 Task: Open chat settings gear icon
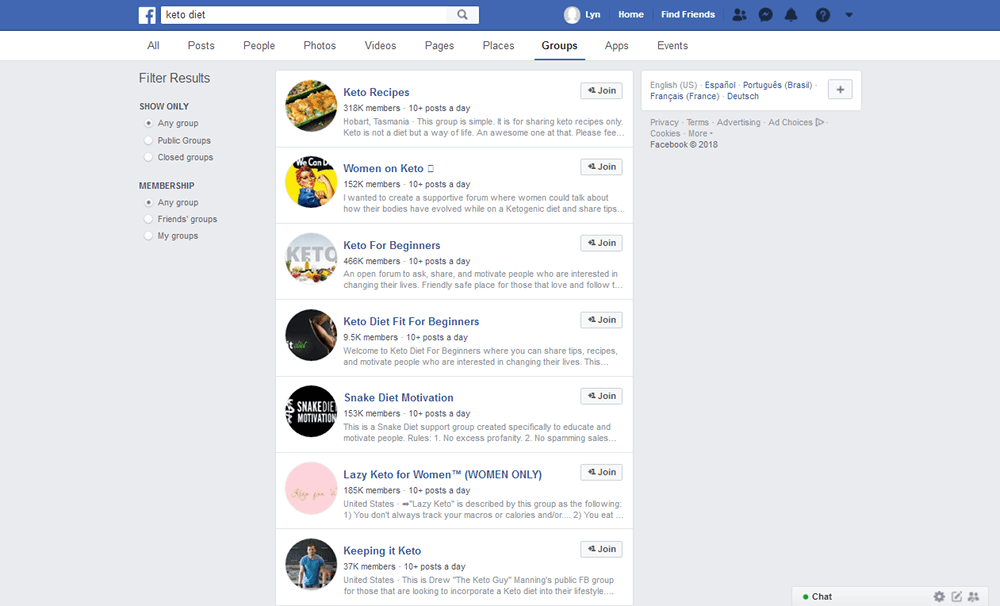pos(939,596)
